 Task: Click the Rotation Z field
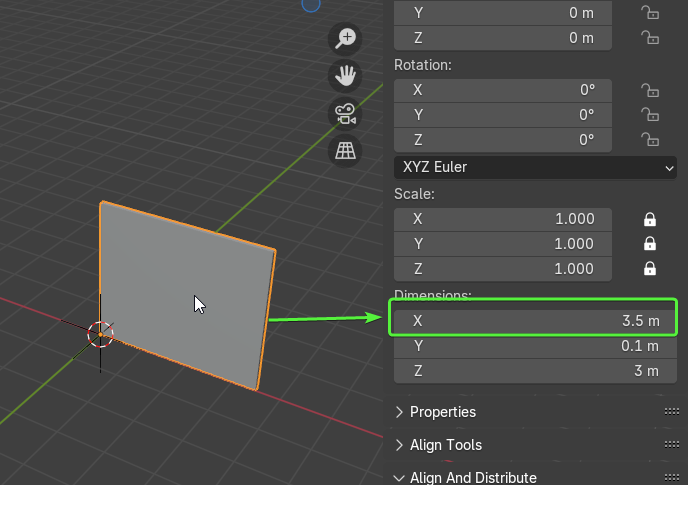(x=503, y=140)
